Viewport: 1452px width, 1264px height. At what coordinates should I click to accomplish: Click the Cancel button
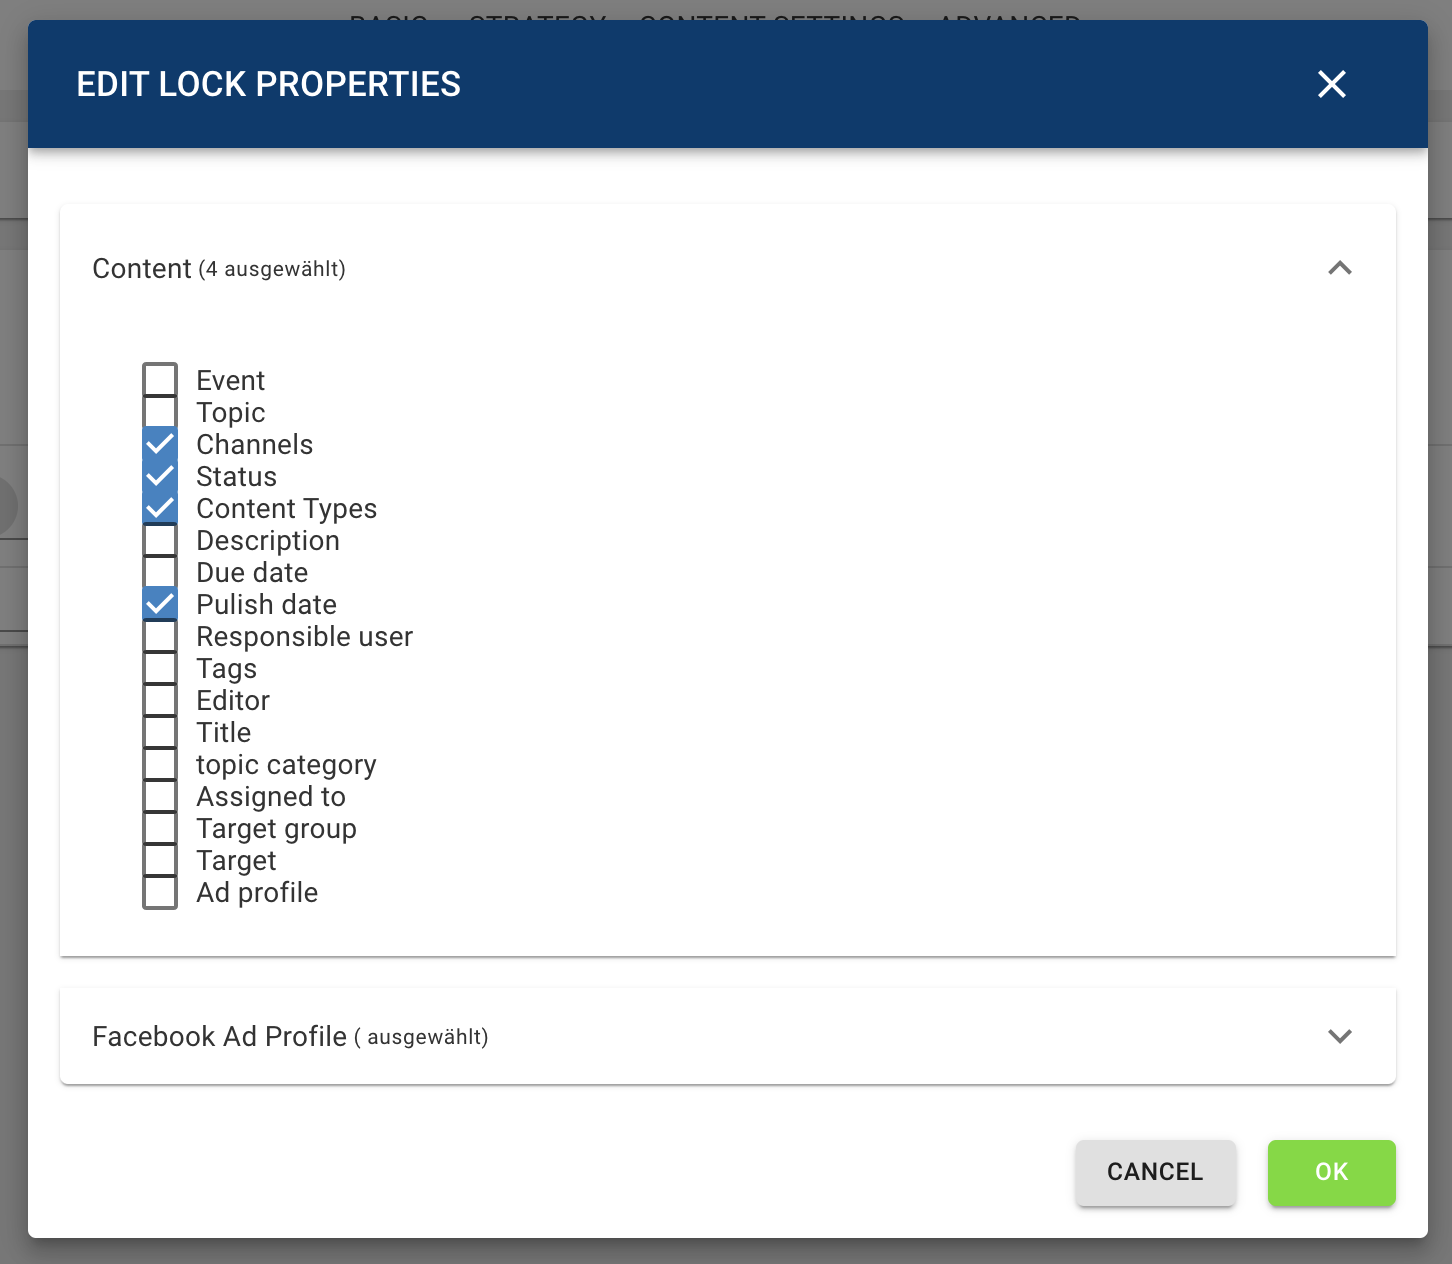(1155, 1172)
